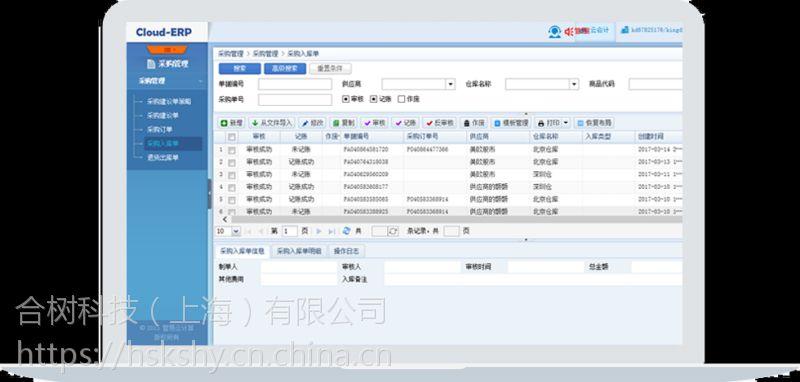The height and width of the screenshot is (382, 800).
Task: Click 从文件导入 import from file button
Action: click(272, 123)
